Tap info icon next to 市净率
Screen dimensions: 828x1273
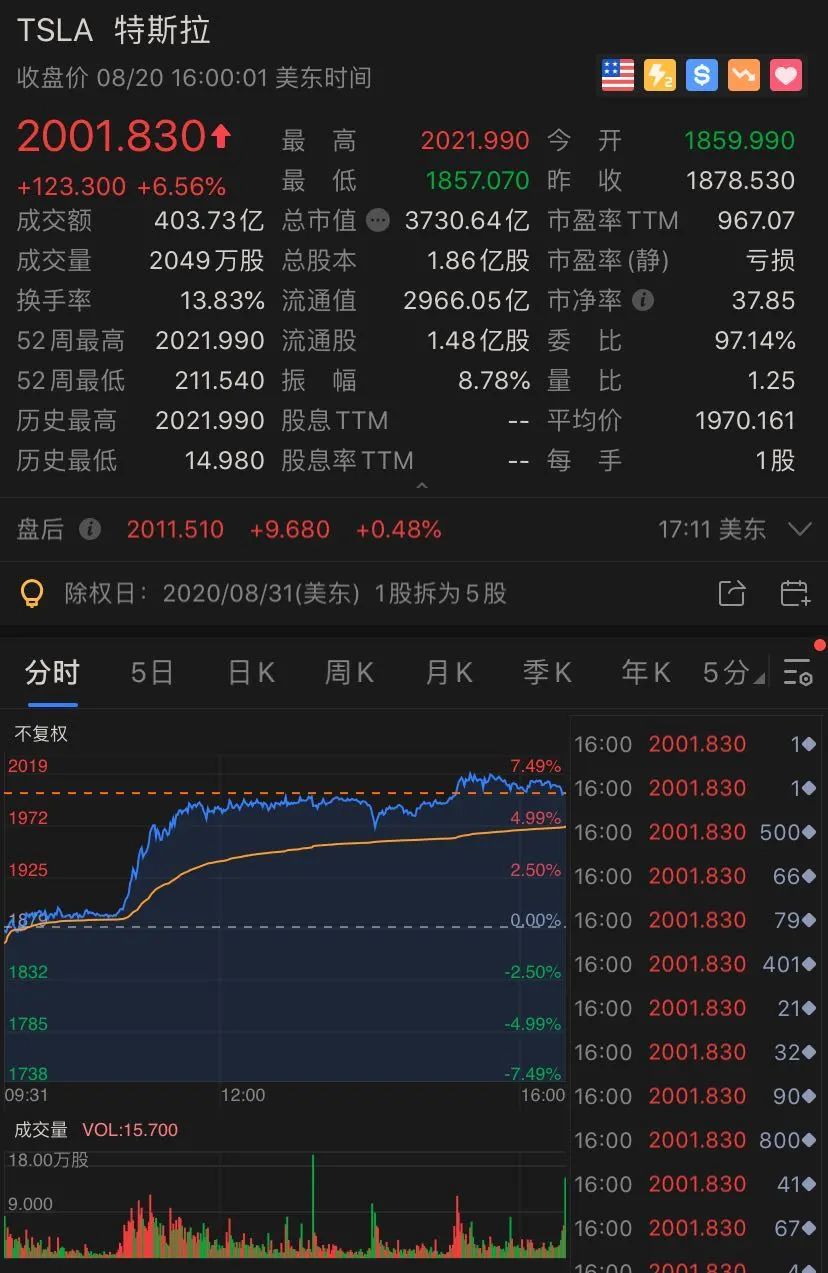(x=644, y=300)
